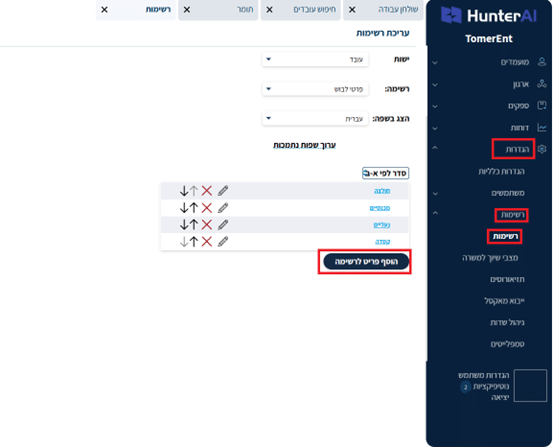Move the third list row down with its arrow

pyautogui.click(x=184, y=225)
